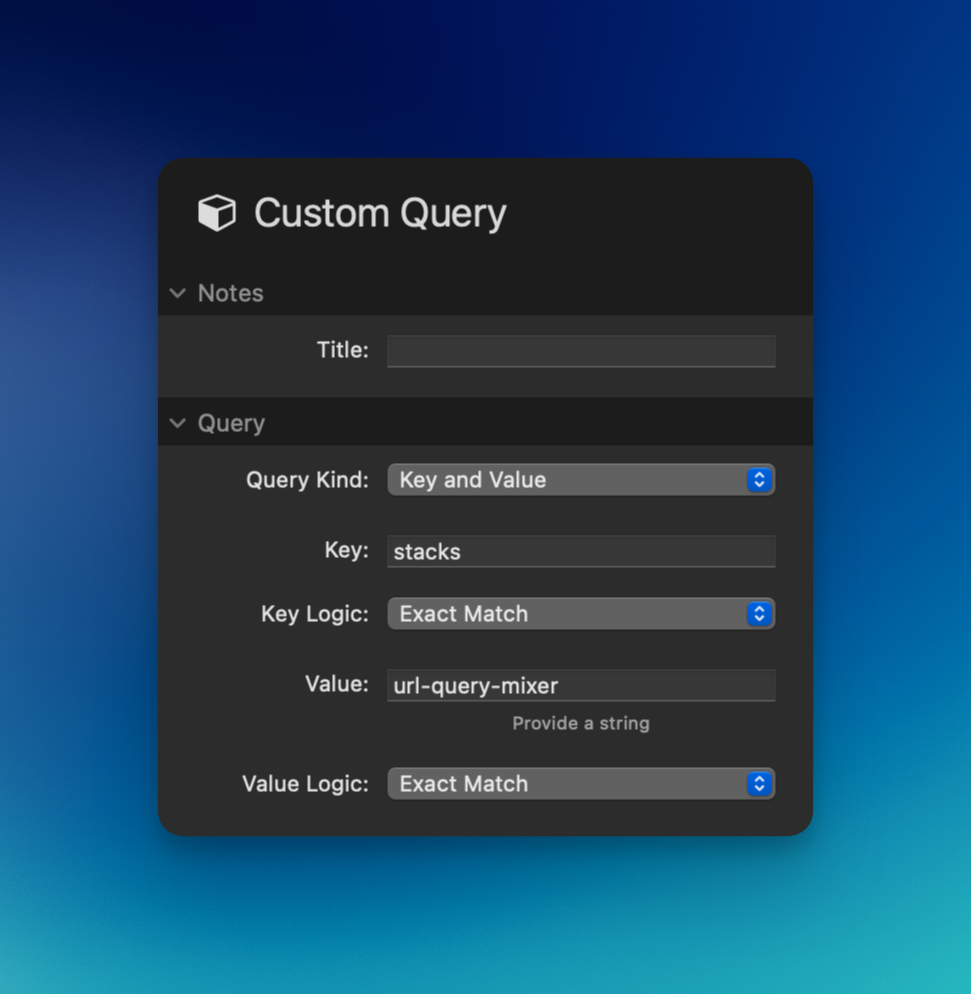Image resolution: width=971 pixels, height=994 pixels.
Task: Click the blue arrows on Value Logic
Action: click(x=759, y=784)
